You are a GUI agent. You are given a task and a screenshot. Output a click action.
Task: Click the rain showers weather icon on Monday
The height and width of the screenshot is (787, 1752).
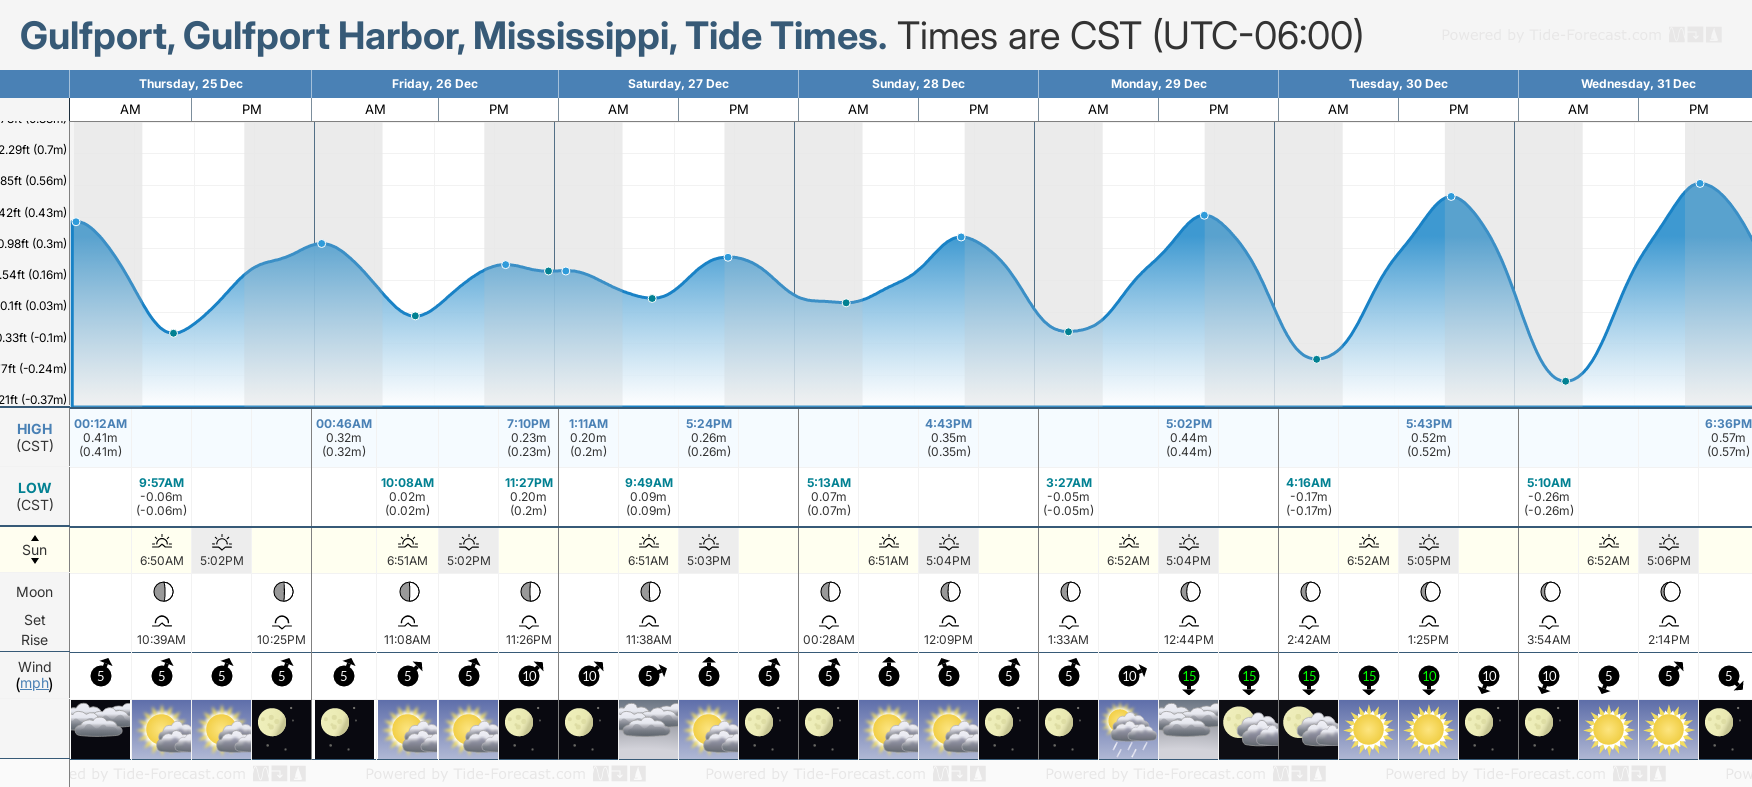(x=1128, y=730)
